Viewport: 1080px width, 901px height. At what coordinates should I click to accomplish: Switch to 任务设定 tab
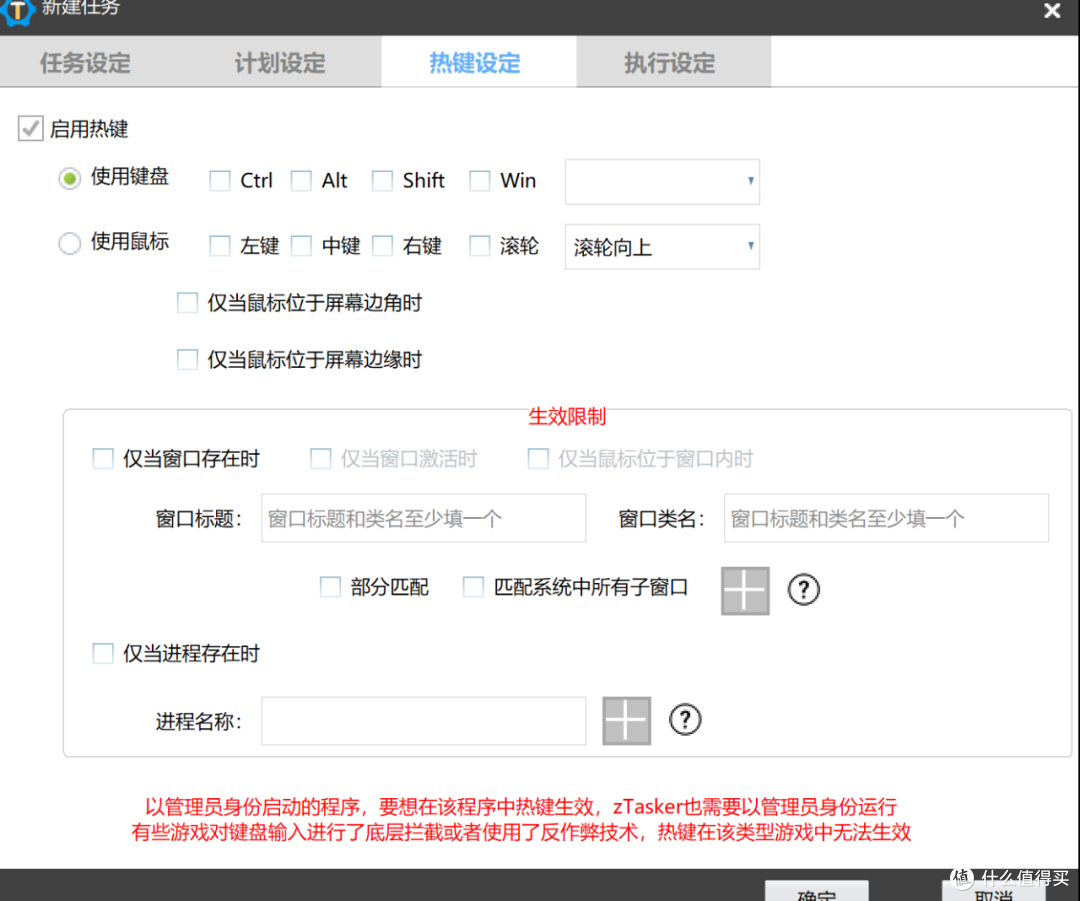click(85, 63)
